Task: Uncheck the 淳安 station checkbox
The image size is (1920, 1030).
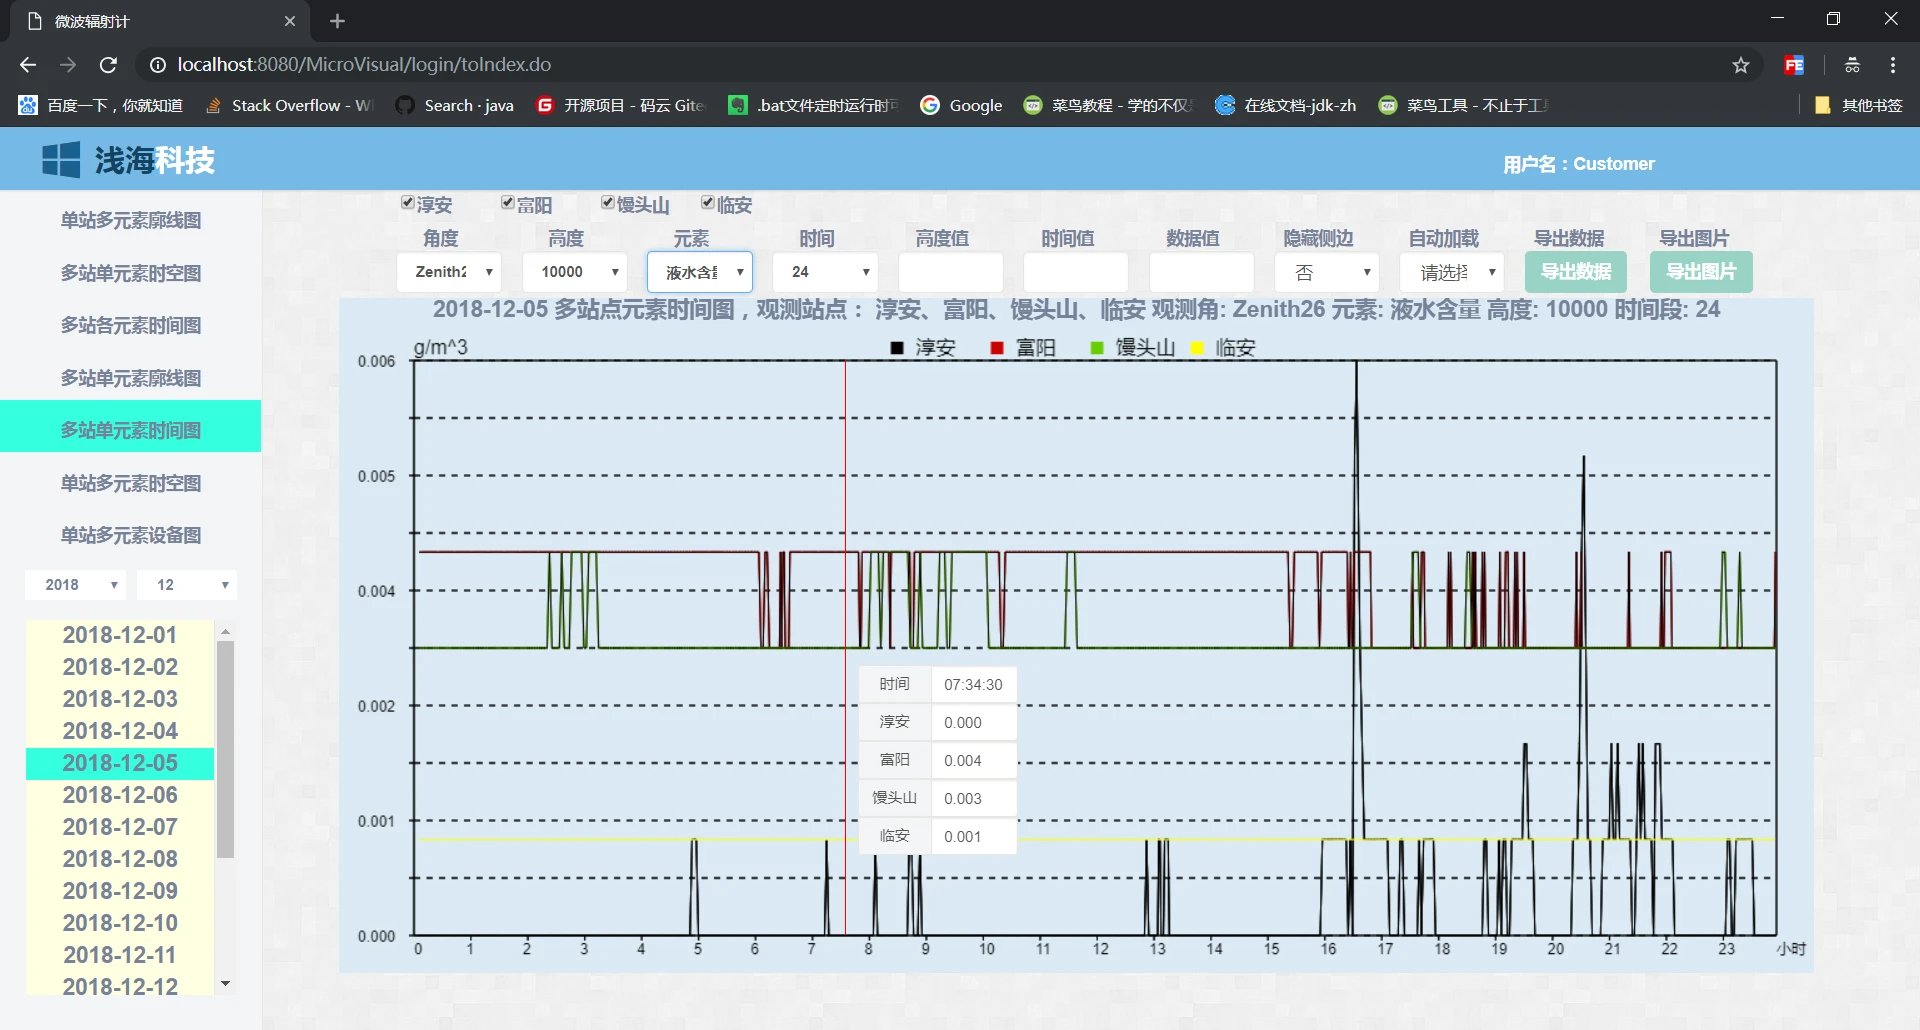Action: click(x=408, y=203)
